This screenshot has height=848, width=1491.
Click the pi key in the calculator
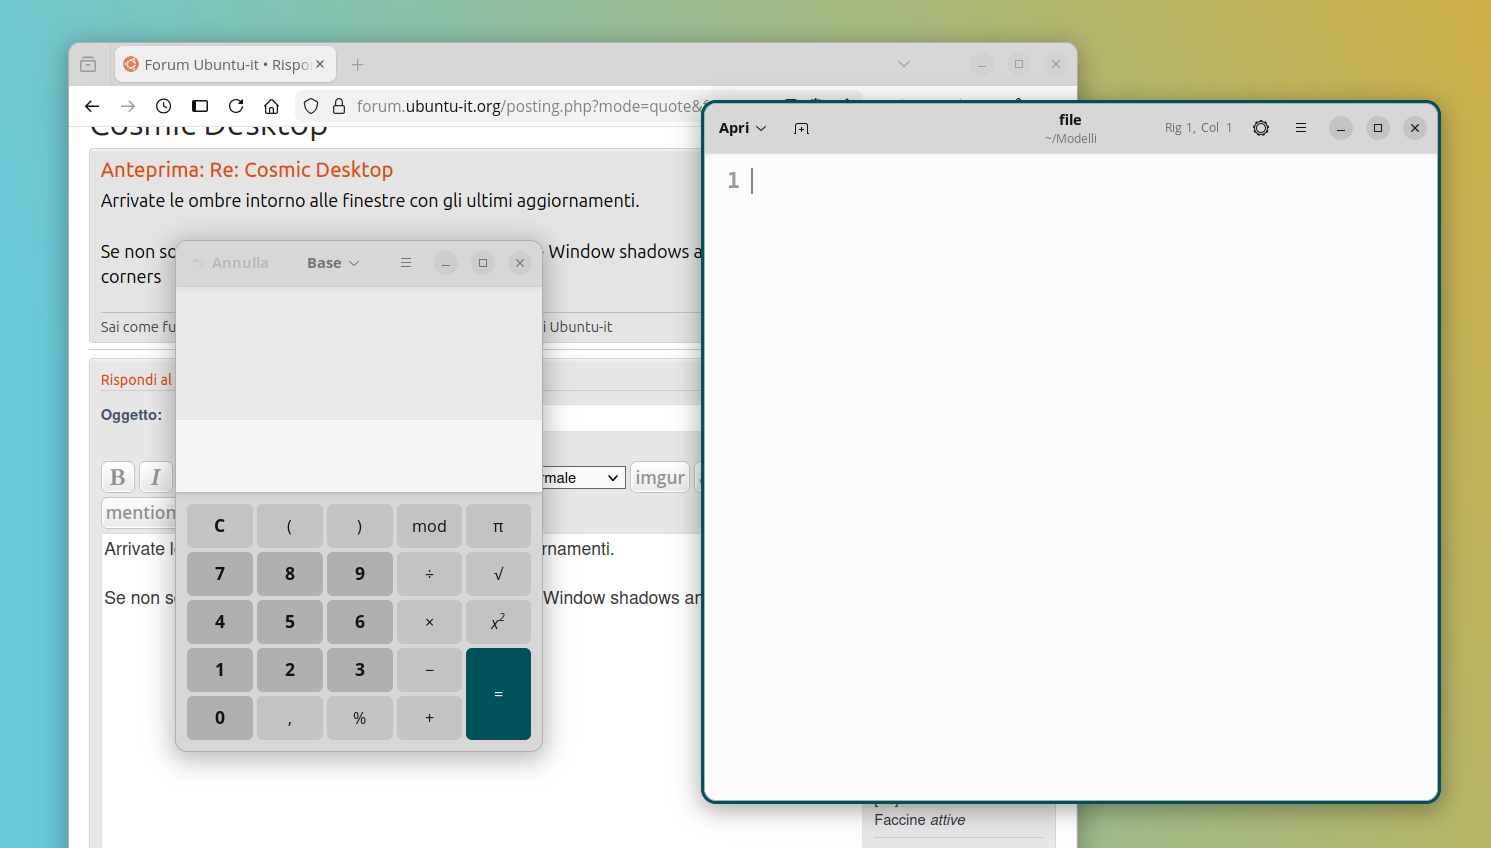click(498, 526)
